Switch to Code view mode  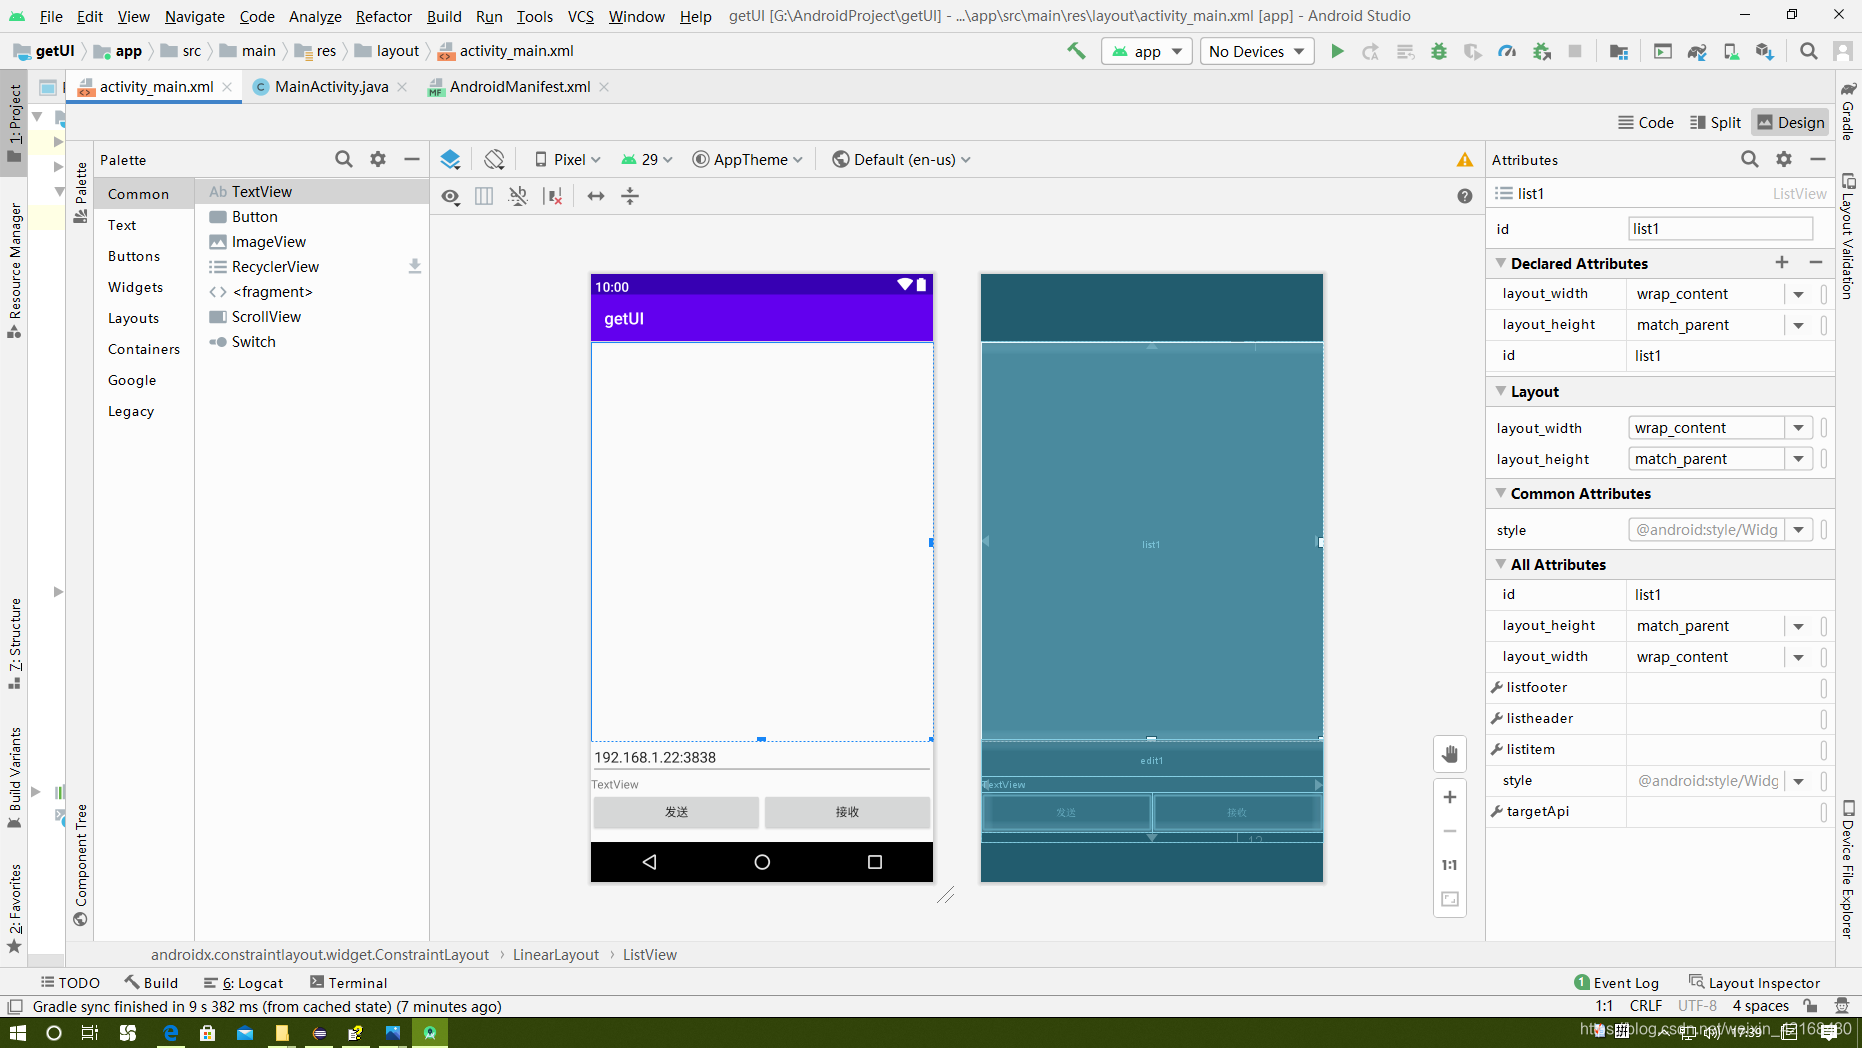[x=1646, y=122]
